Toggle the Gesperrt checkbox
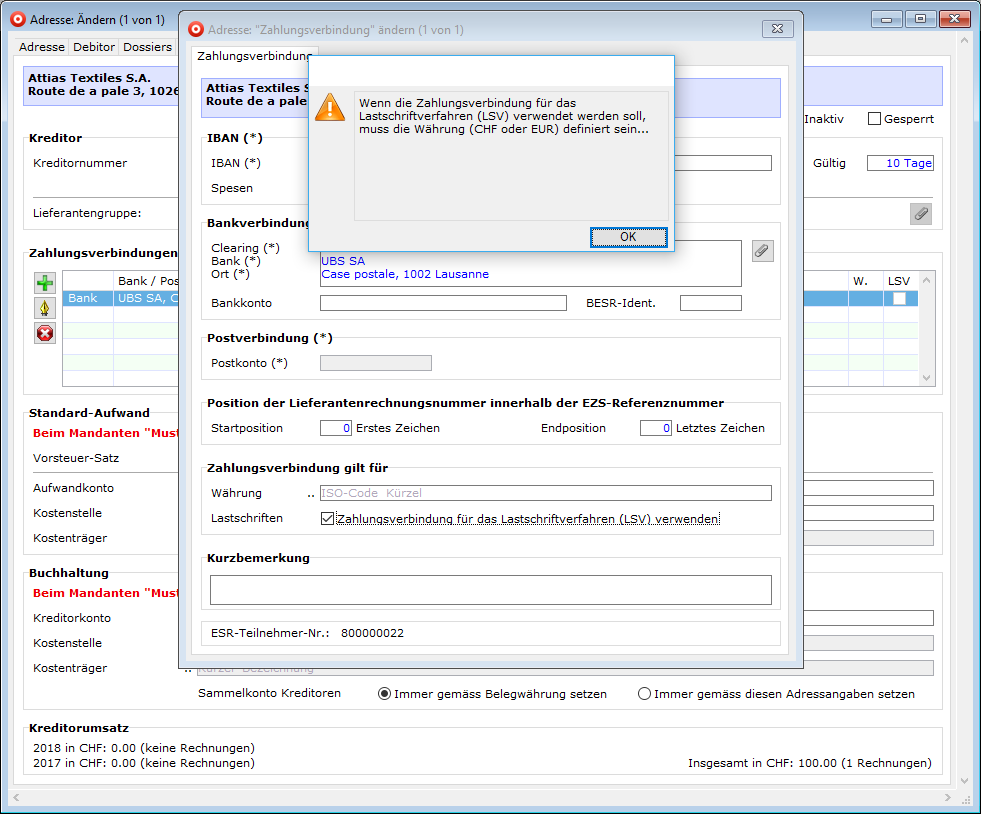This screenshot has width=981, height=814. 874,119
